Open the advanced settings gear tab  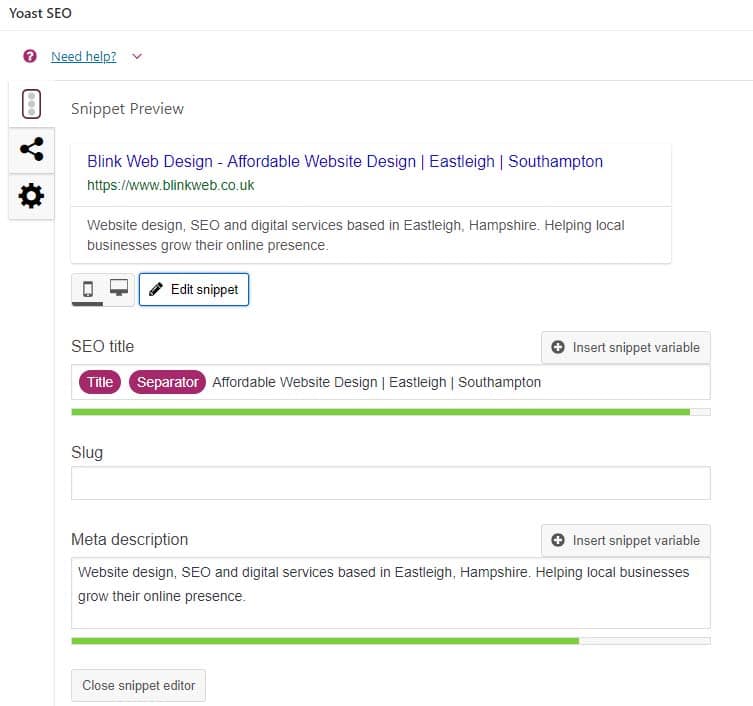click(31, 196)
